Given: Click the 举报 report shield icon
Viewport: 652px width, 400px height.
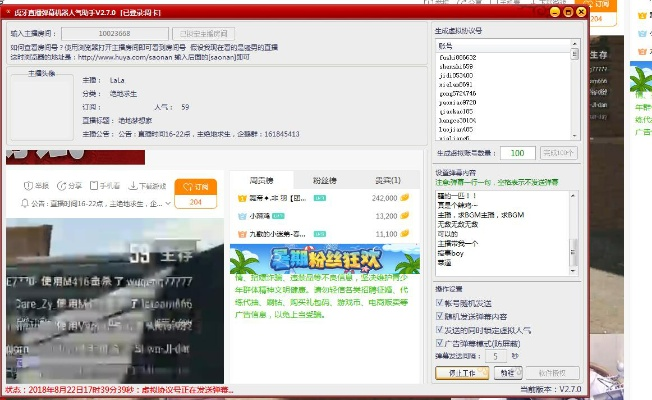Looking at the screenshot, I should click(28, 186).
